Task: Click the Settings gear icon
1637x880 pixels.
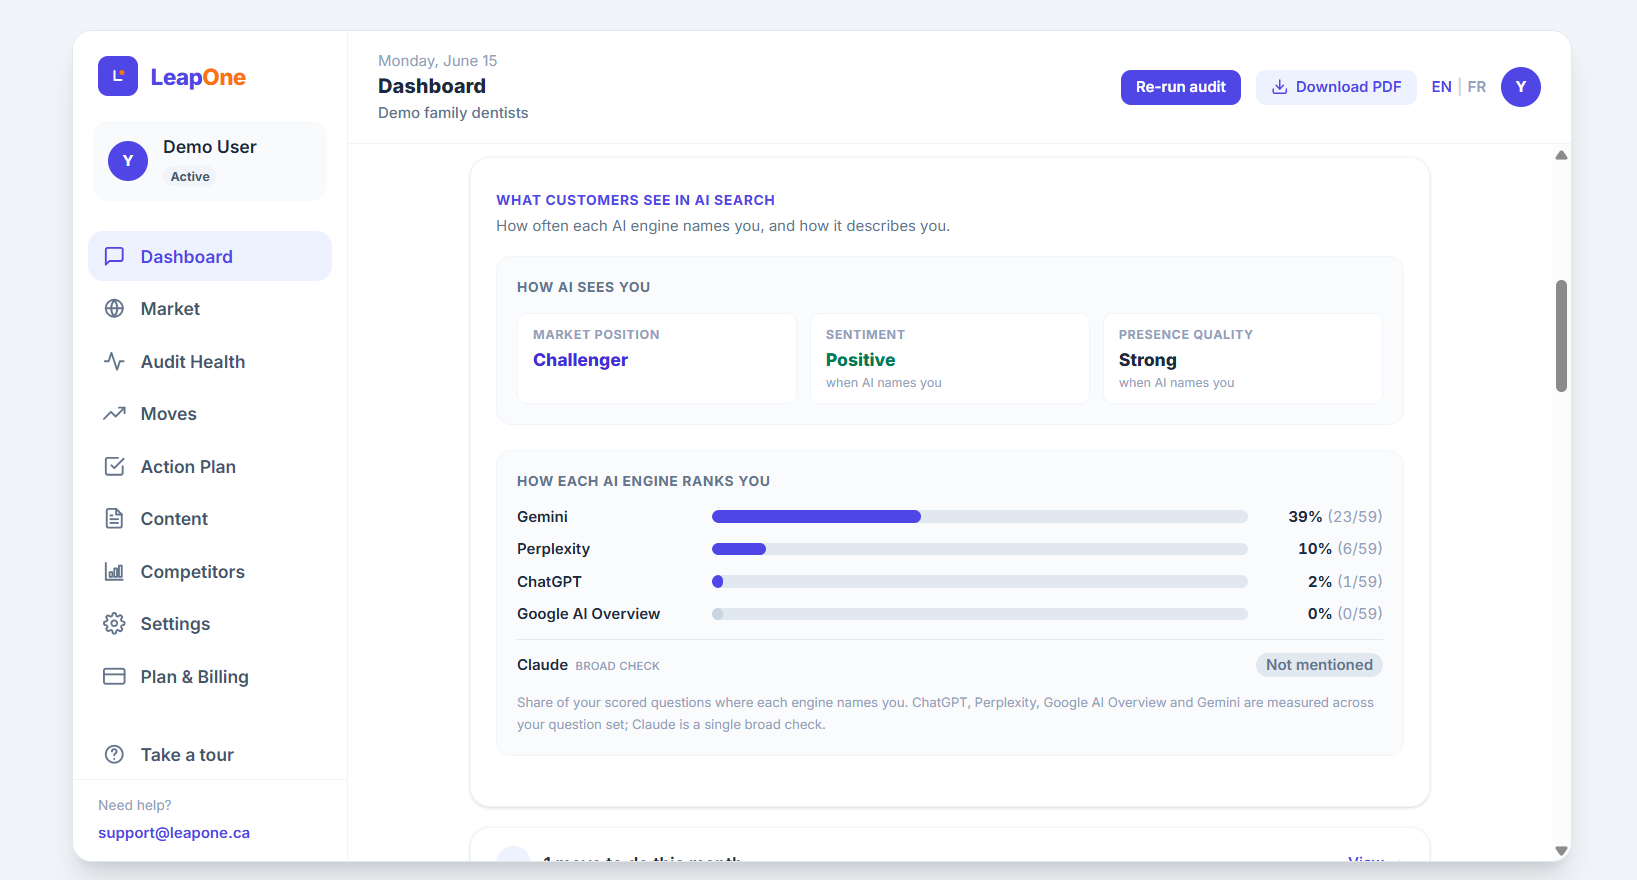Action: tap(115, 624)
